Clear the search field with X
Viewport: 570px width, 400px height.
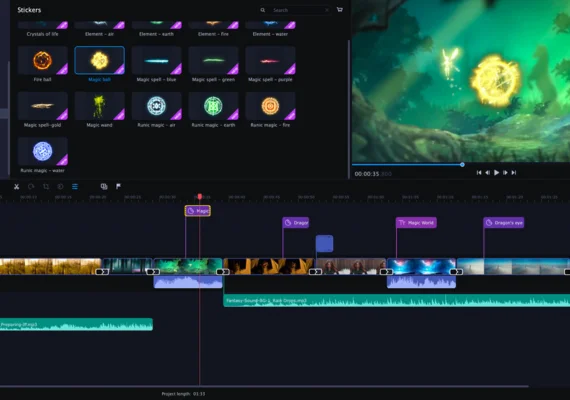(327, 10)
